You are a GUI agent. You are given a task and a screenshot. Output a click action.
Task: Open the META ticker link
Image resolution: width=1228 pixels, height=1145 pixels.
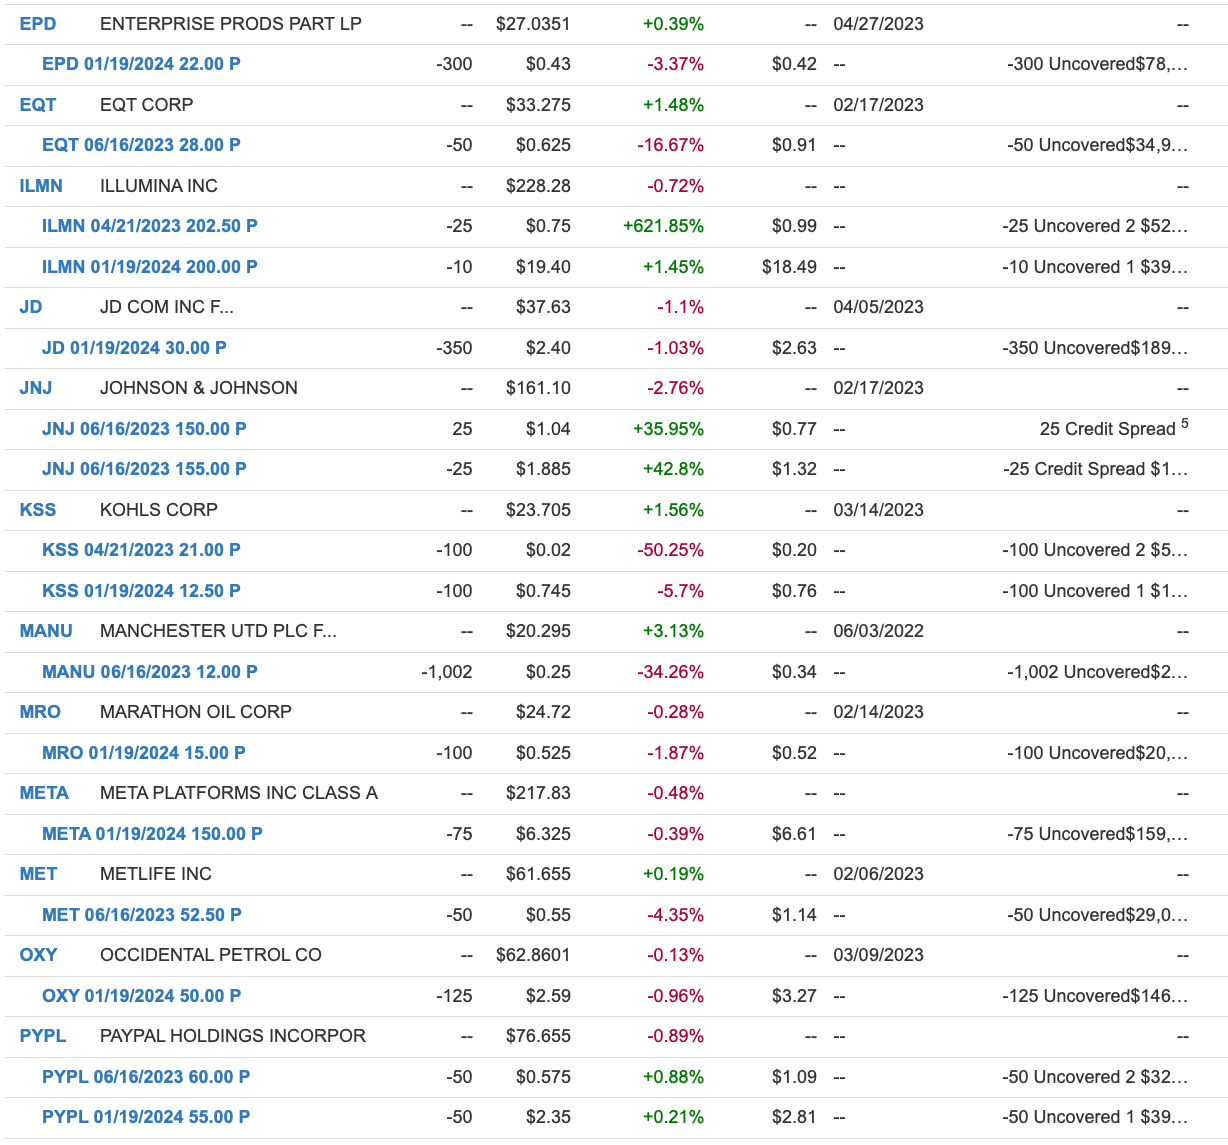pos(44,793)
